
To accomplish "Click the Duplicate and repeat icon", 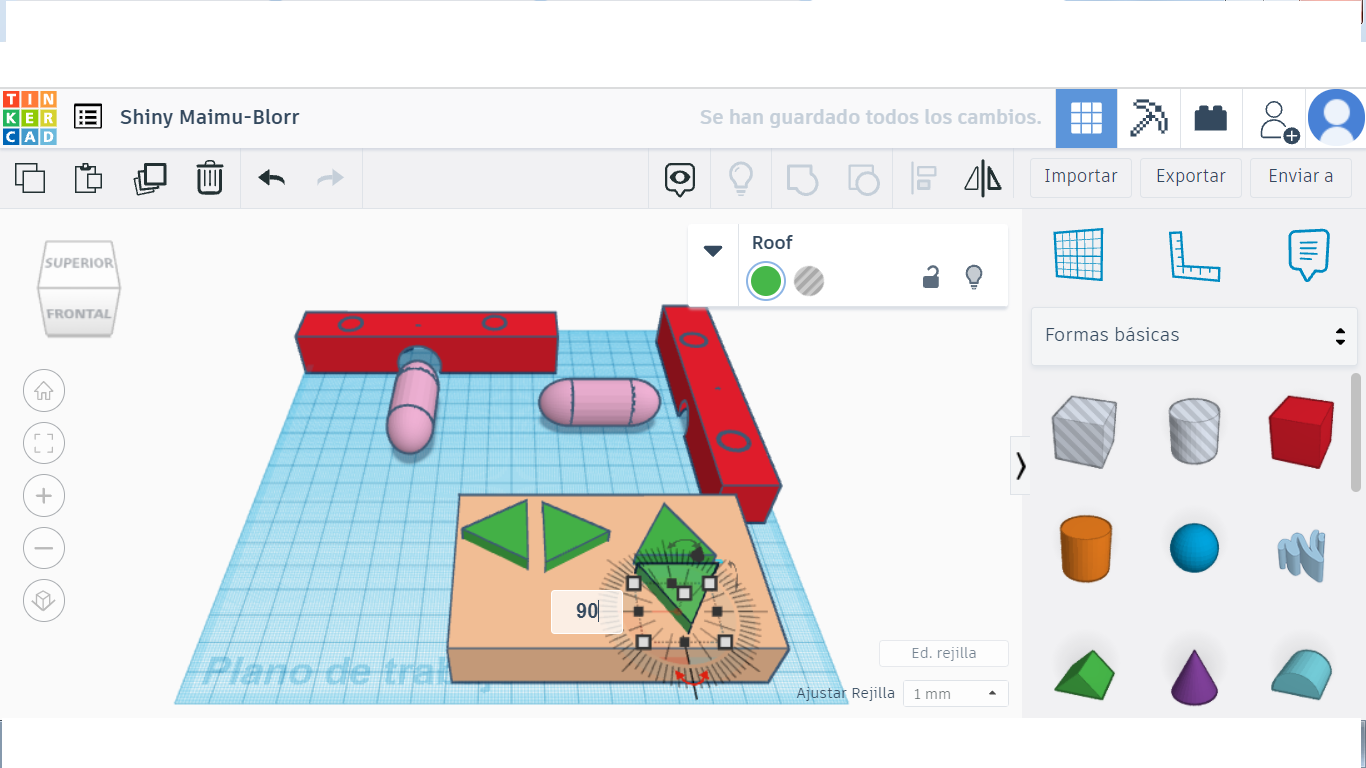I will click(150, 178).
